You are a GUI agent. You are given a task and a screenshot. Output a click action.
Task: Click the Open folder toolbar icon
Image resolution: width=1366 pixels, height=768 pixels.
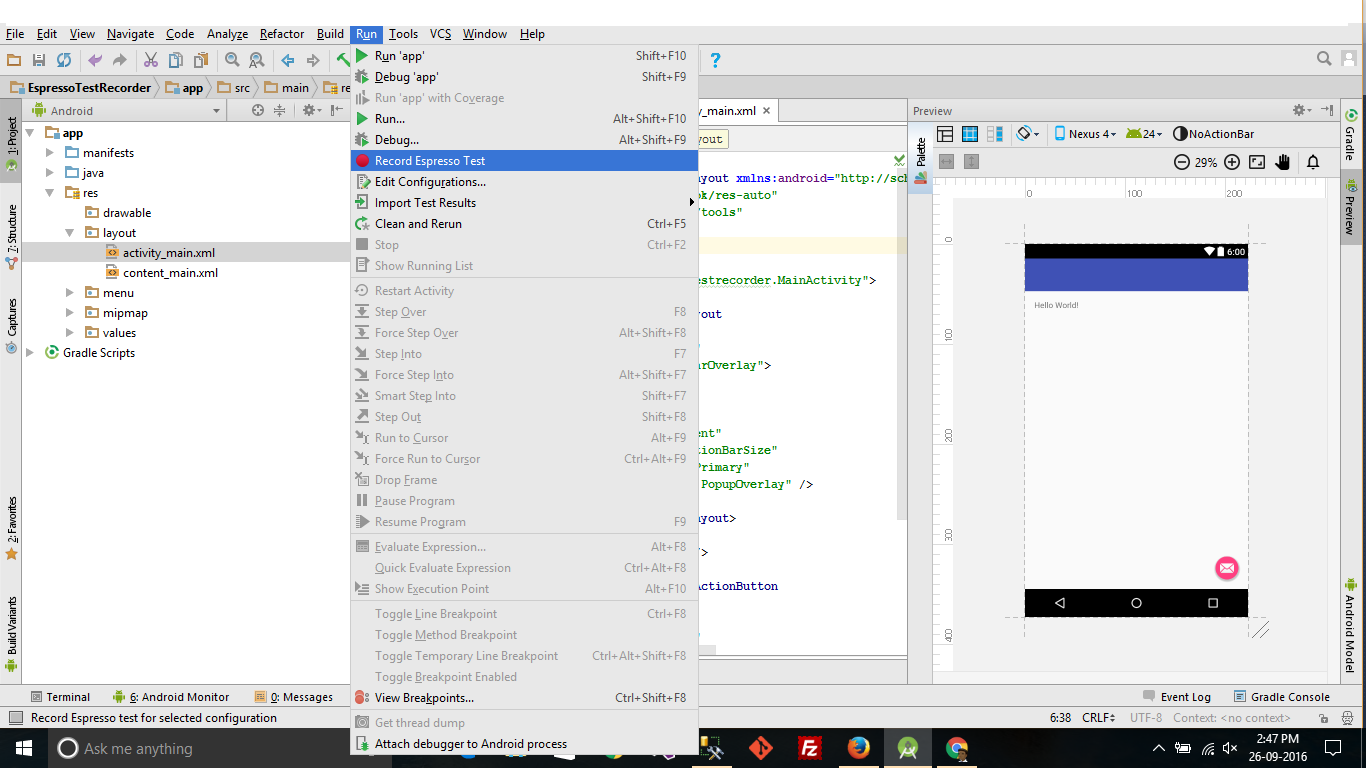coord(14,60)
